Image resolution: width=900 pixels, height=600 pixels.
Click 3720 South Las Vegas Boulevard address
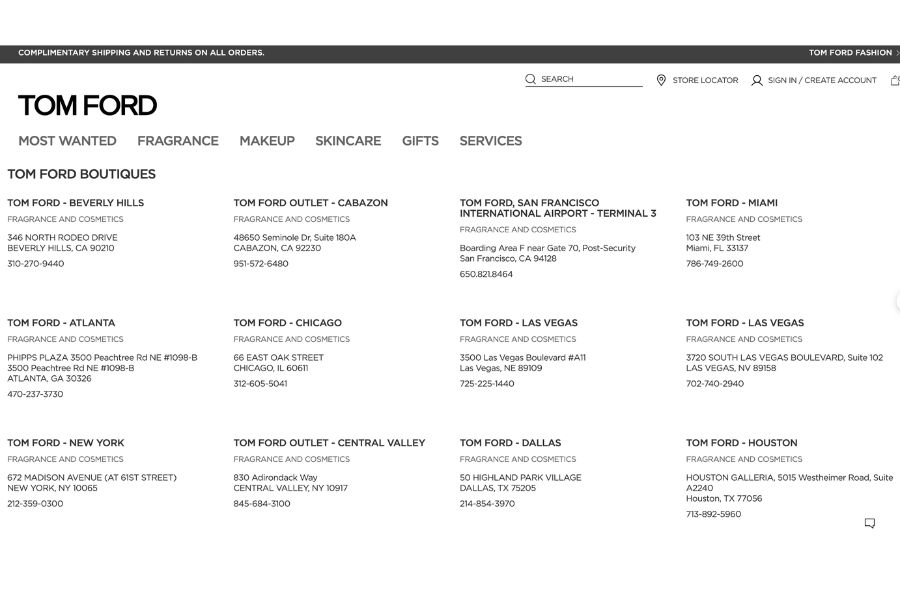pyautogui.click(x=785, y=358)
